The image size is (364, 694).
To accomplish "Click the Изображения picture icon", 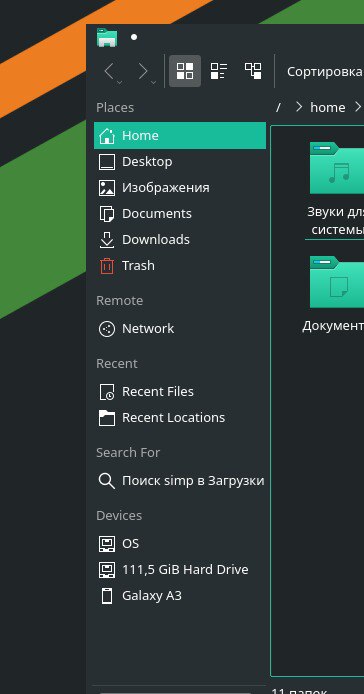I will pyautogui.click(x=107, y=188).
